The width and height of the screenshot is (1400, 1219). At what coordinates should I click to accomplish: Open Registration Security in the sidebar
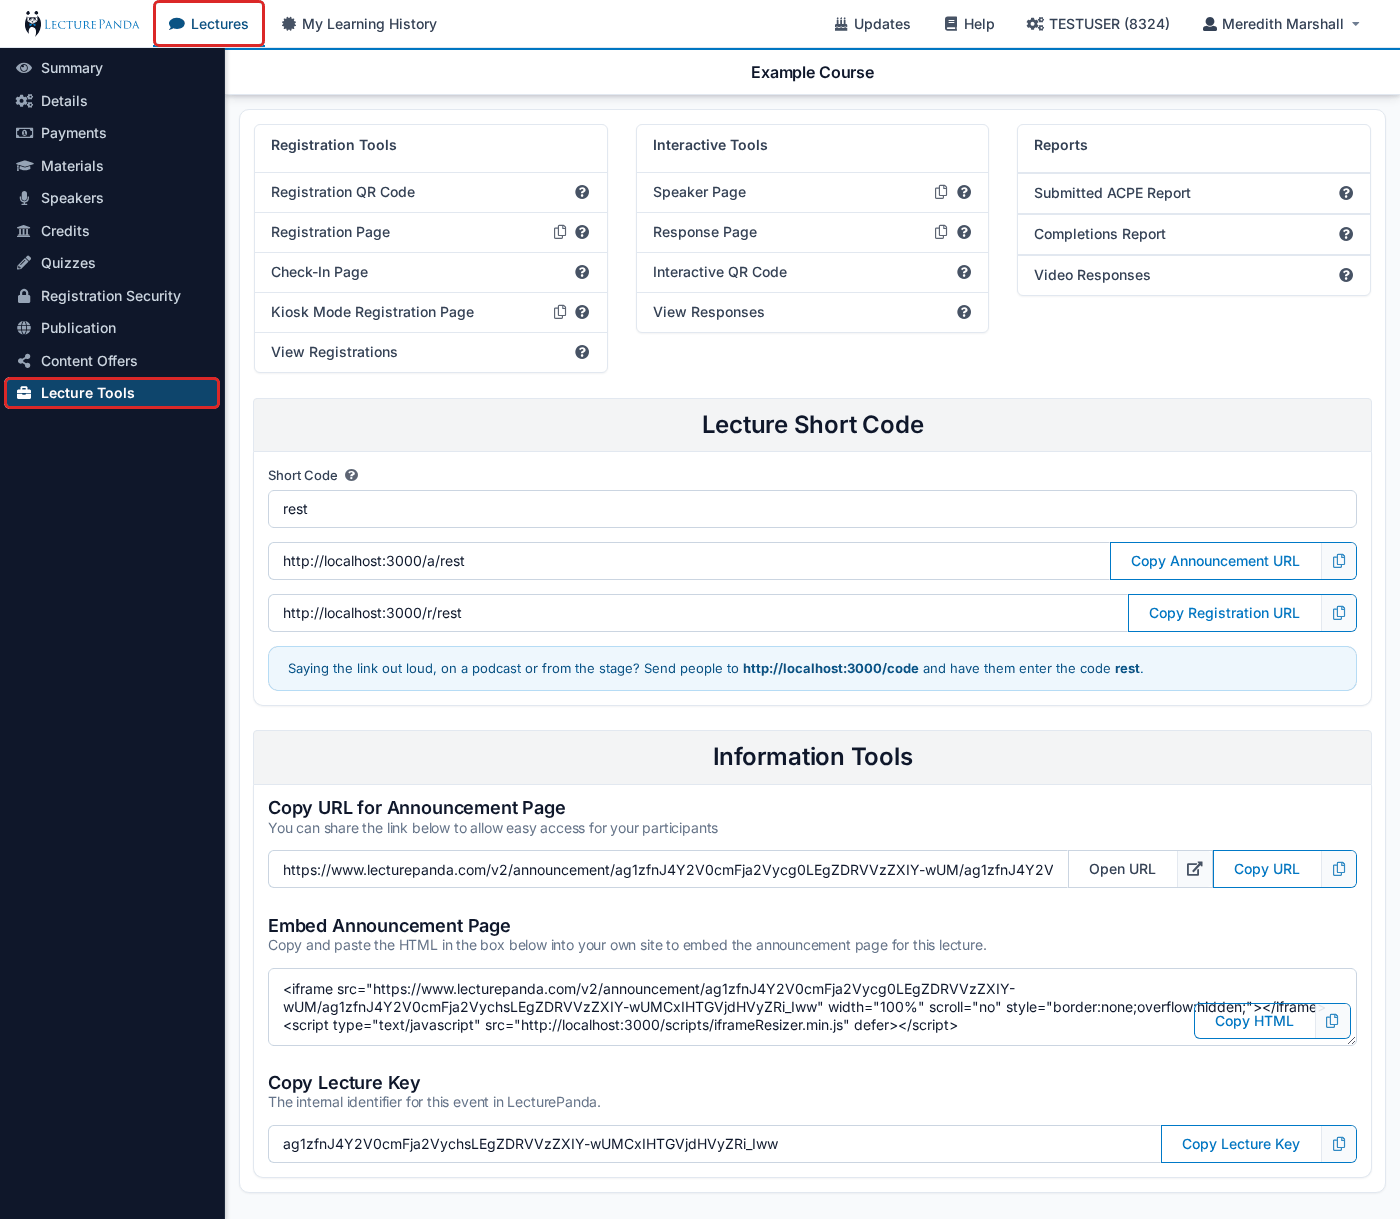(112, 296)
